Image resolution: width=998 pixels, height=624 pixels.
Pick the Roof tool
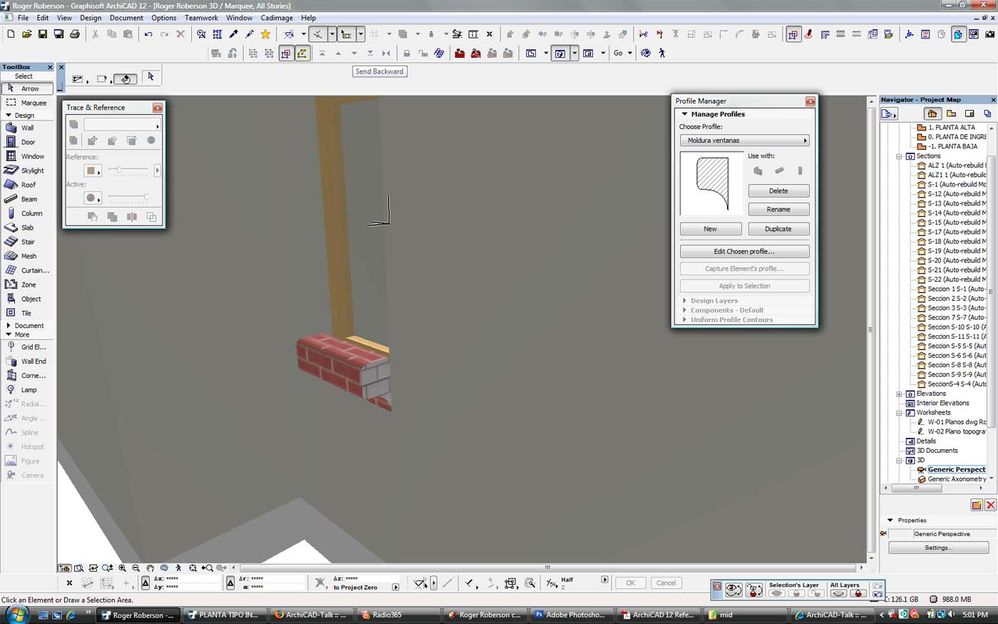[x=27, y=185]
